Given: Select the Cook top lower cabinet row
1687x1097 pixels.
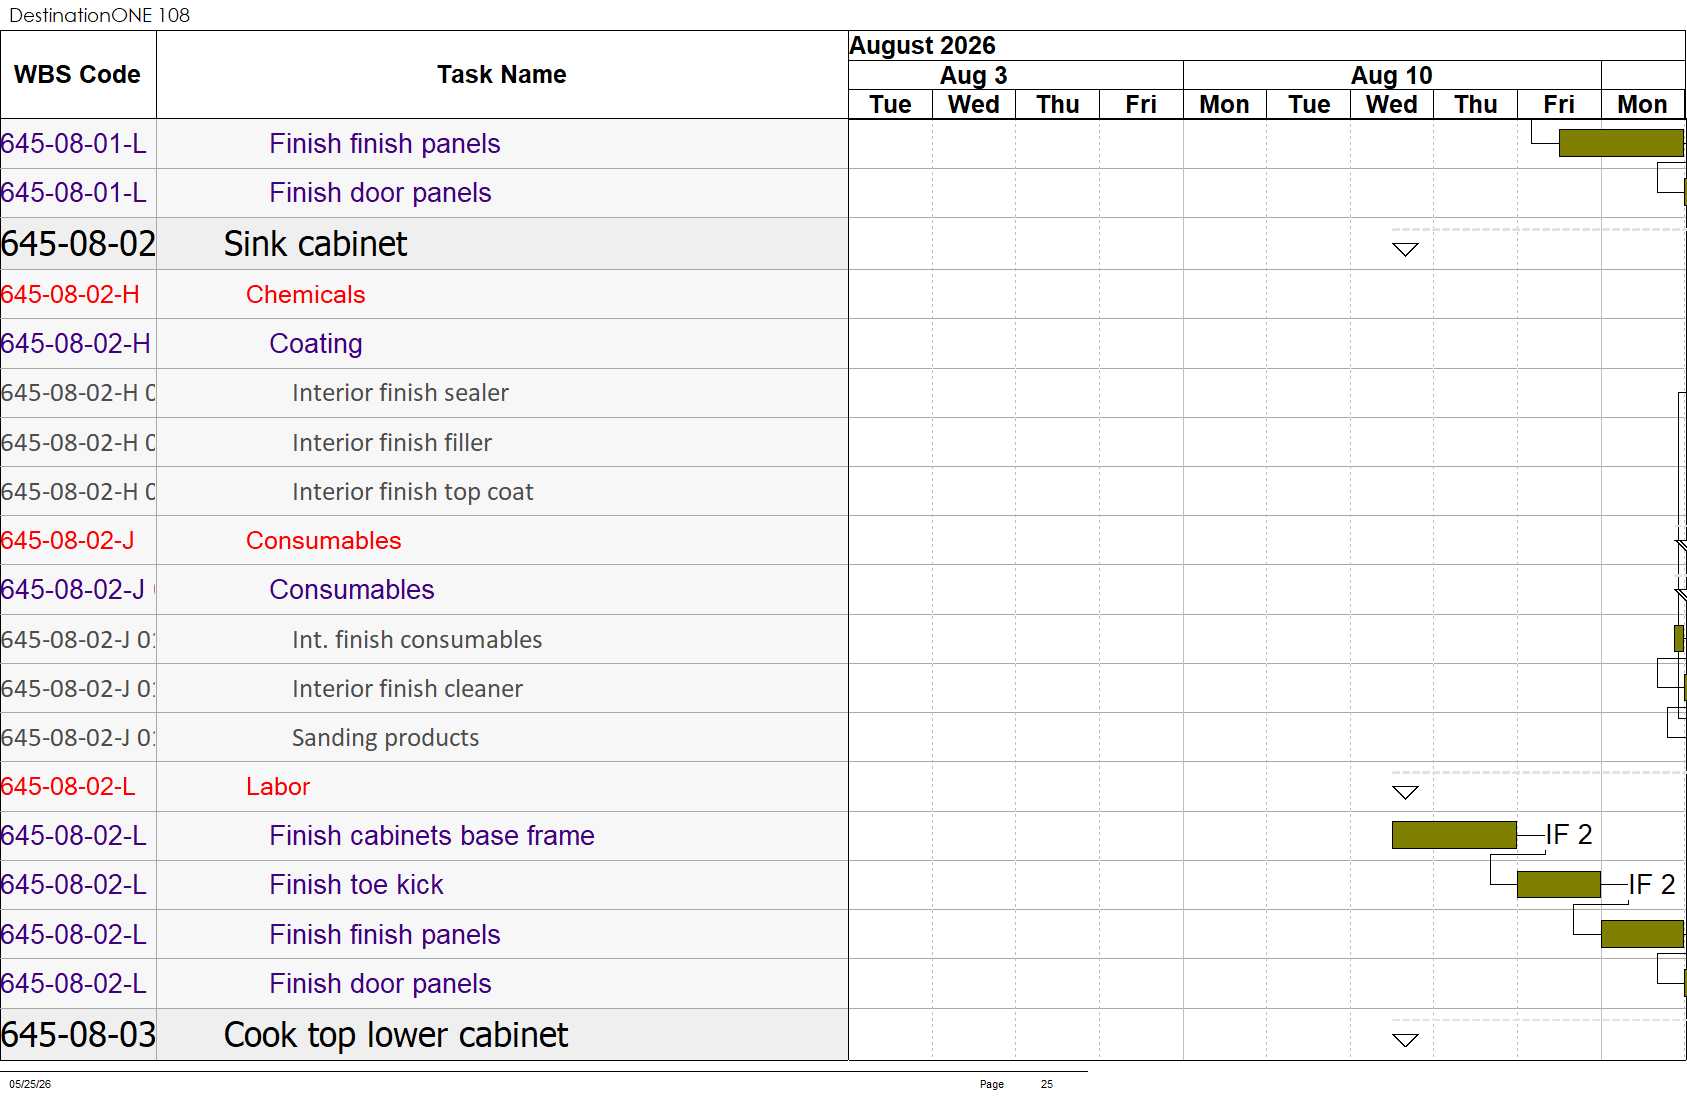Looking at the screenshot, I should (x=424, y=1034).
